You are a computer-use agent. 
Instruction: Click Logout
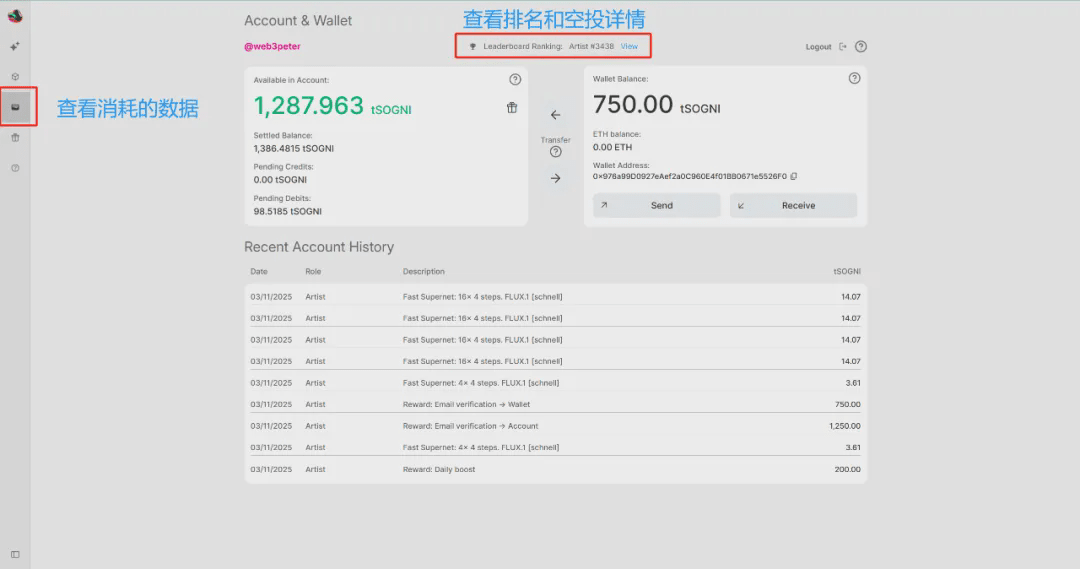click(819, 47)
